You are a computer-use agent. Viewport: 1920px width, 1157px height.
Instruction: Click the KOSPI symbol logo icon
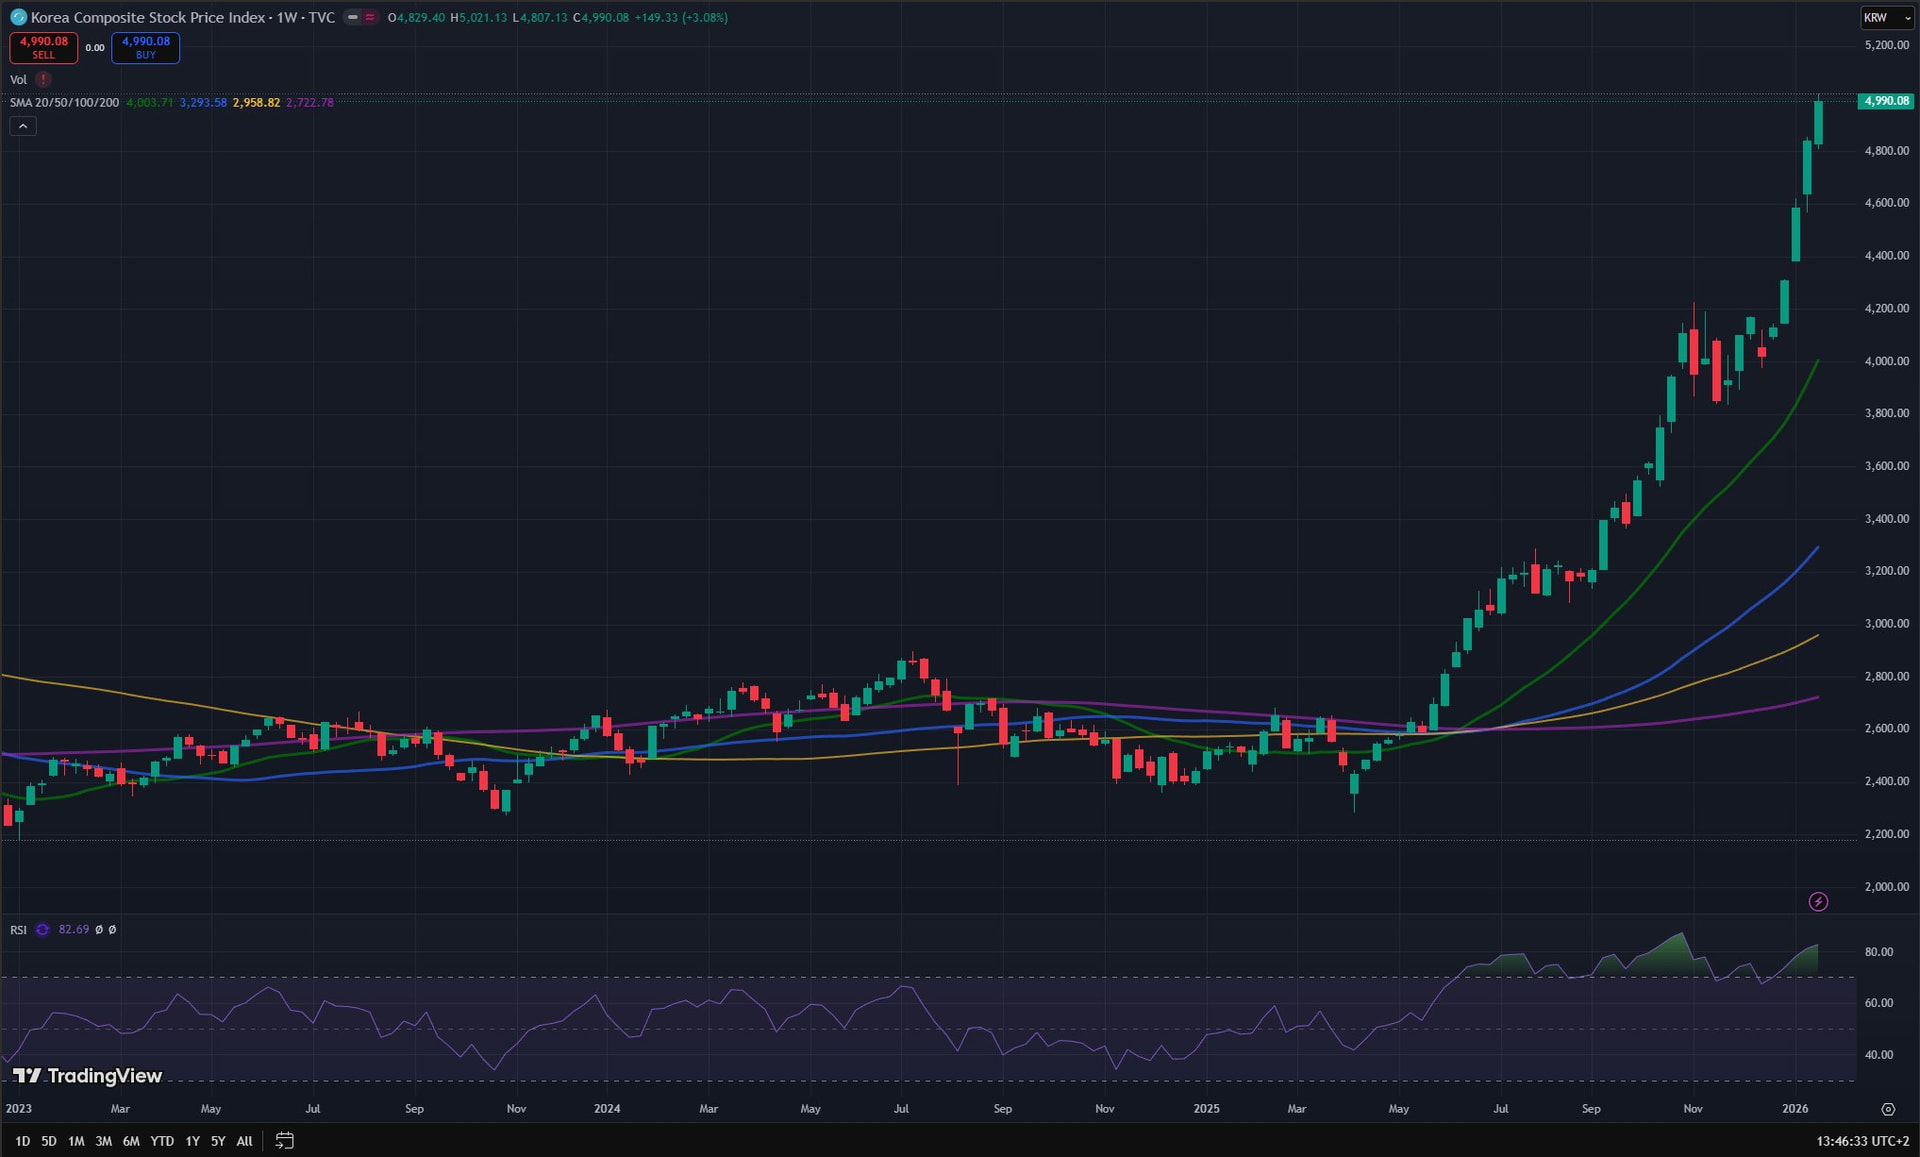[x=18, y=17]
